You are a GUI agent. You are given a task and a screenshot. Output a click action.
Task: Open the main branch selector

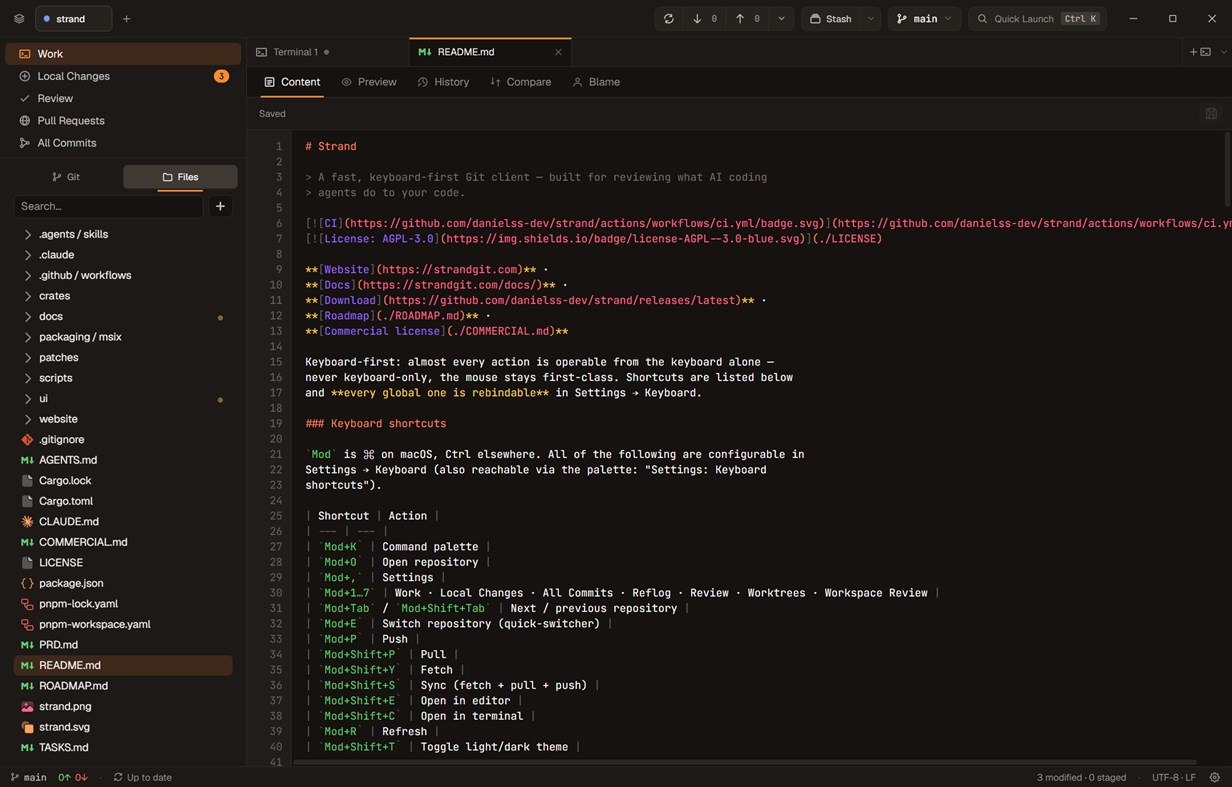tap(924, 19)
